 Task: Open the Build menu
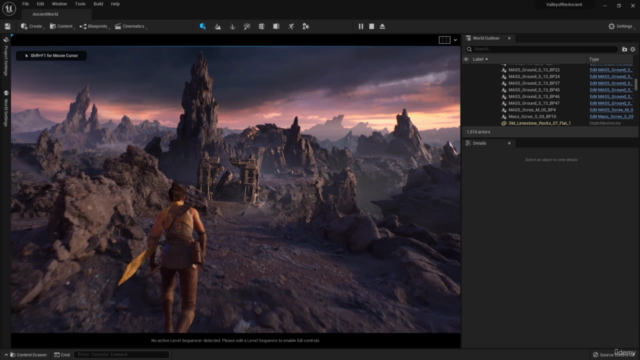tap(98, 4)
